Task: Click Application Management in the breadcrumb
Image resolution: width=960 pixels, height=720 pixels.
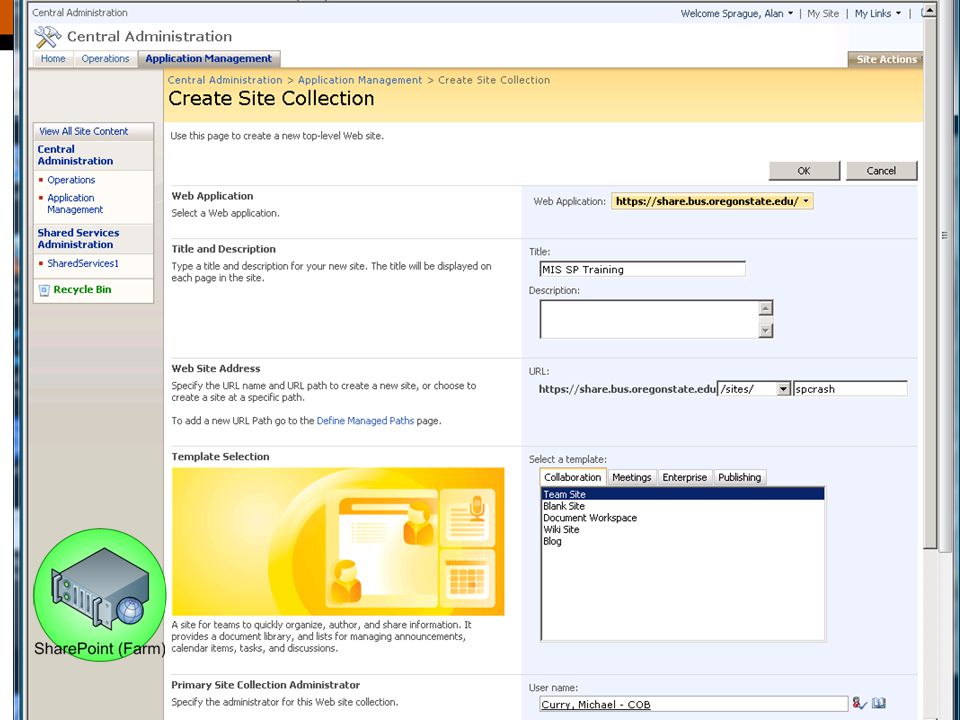Action: [360, 80]
